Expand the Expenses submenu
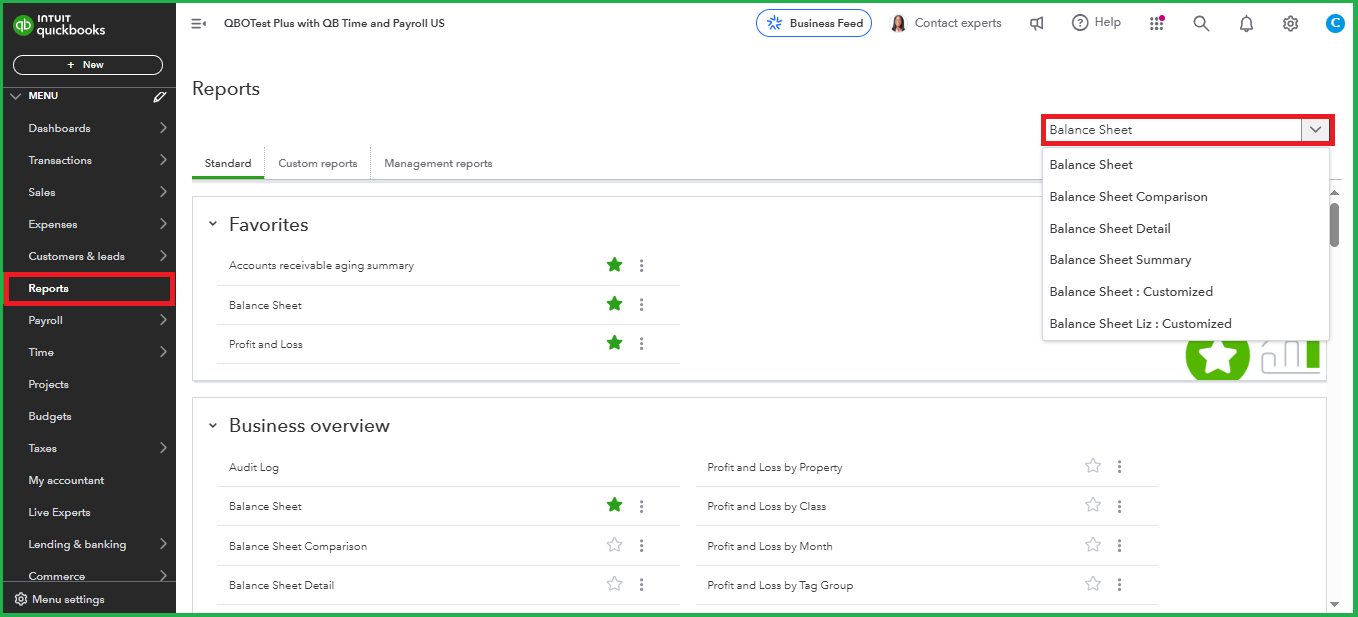Image resolution: width=1358 pixels, height=617 pixels. point(164,224)
